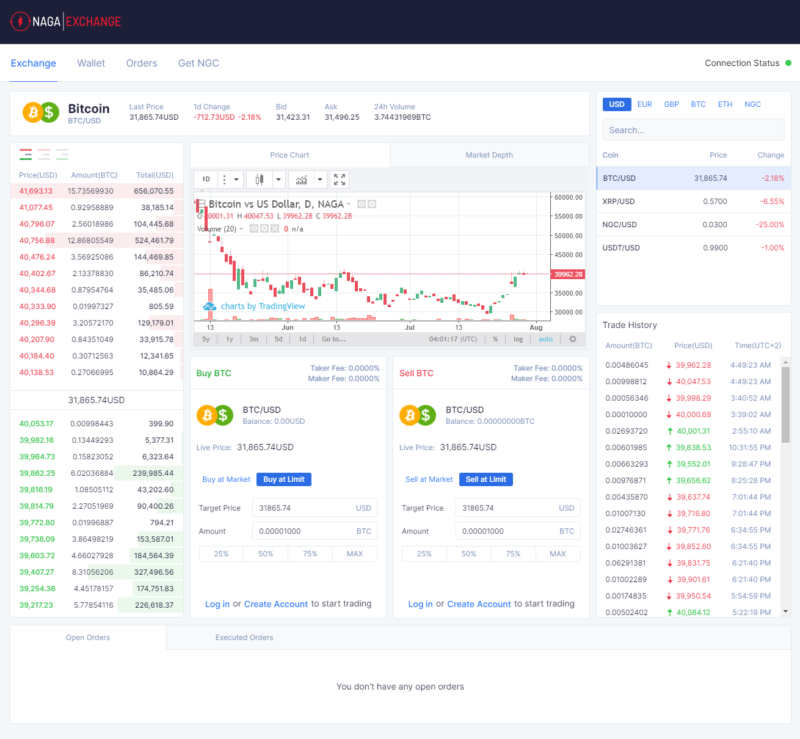Set chart range to 3m
Viewport: 800px width, 739px height.
coord(254,339)
